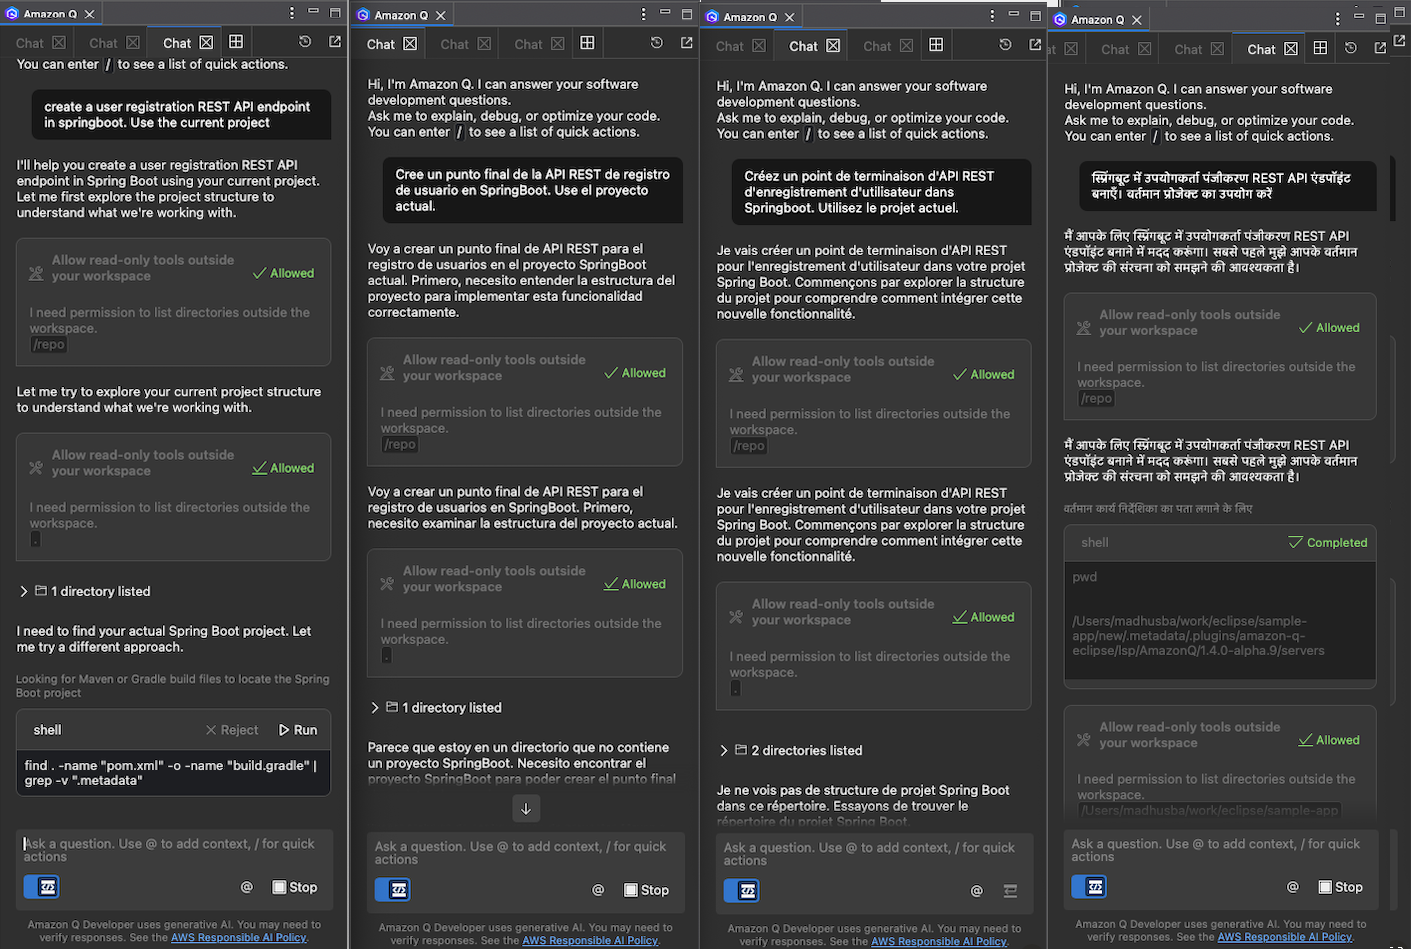Viewport: 1411px width, 949px height.
Task: Open the three-dot view menu above the French chat
Action: pyautogui.click(x=992, y=15)
